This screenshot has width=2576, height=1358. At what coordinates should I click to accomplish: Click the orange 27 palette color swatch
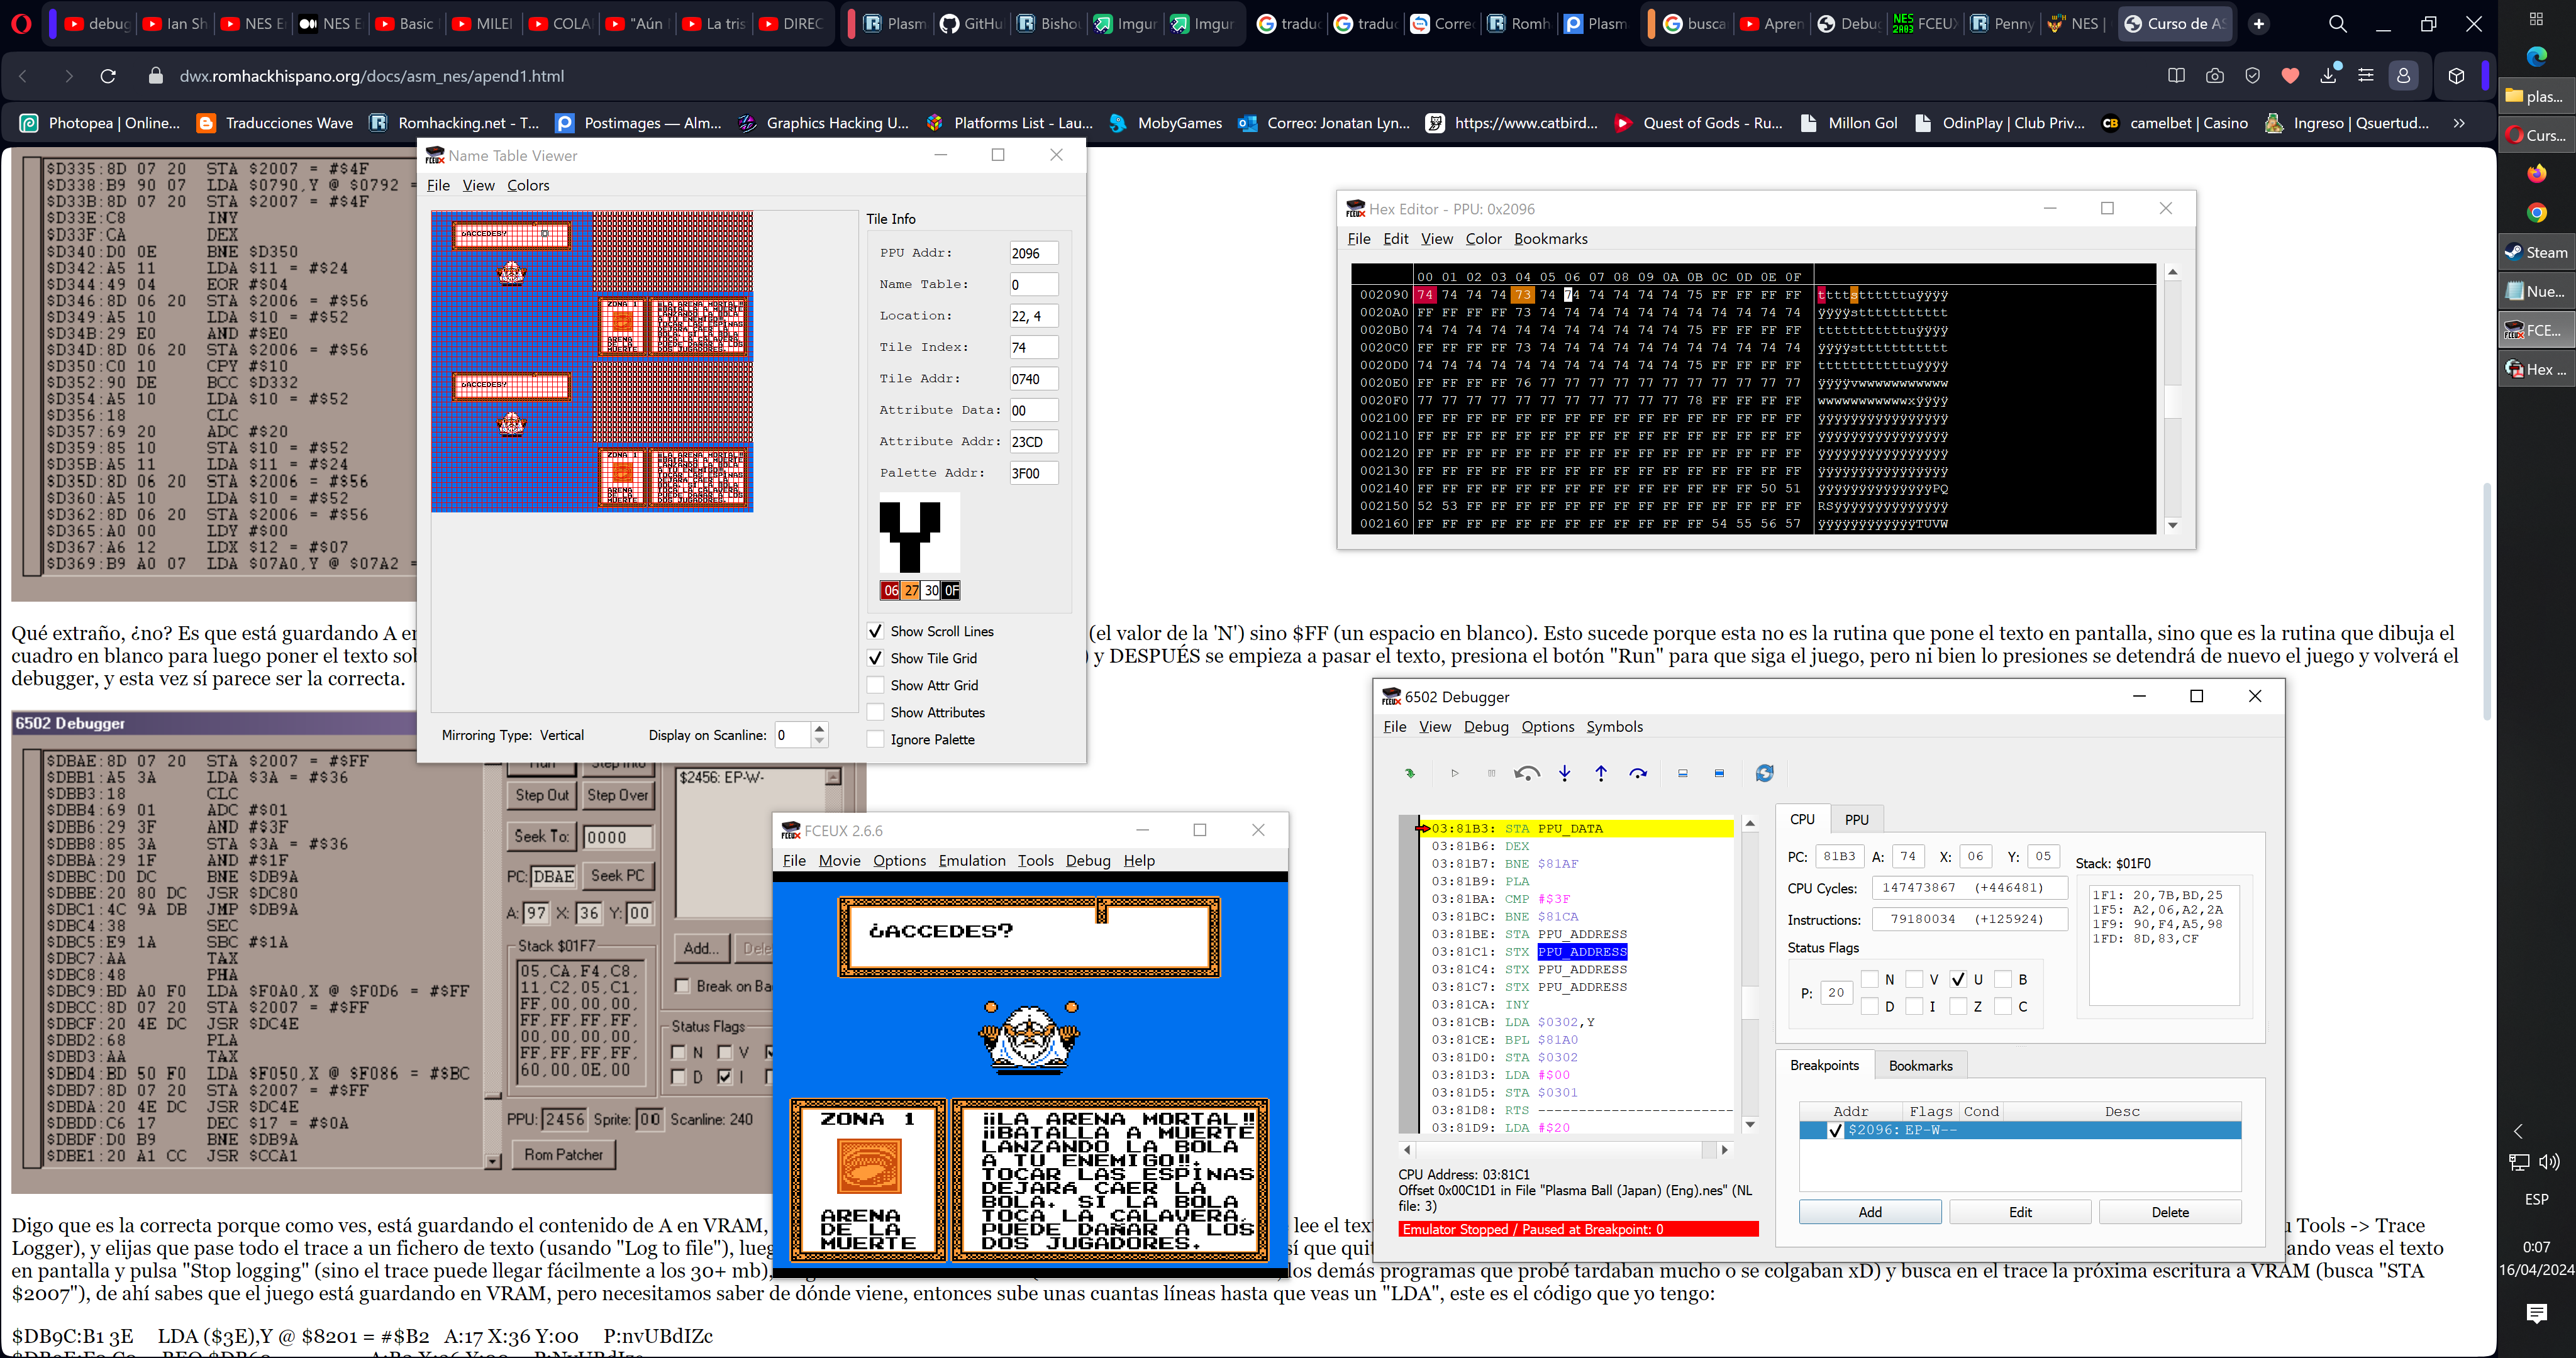(x=911, y=591)
